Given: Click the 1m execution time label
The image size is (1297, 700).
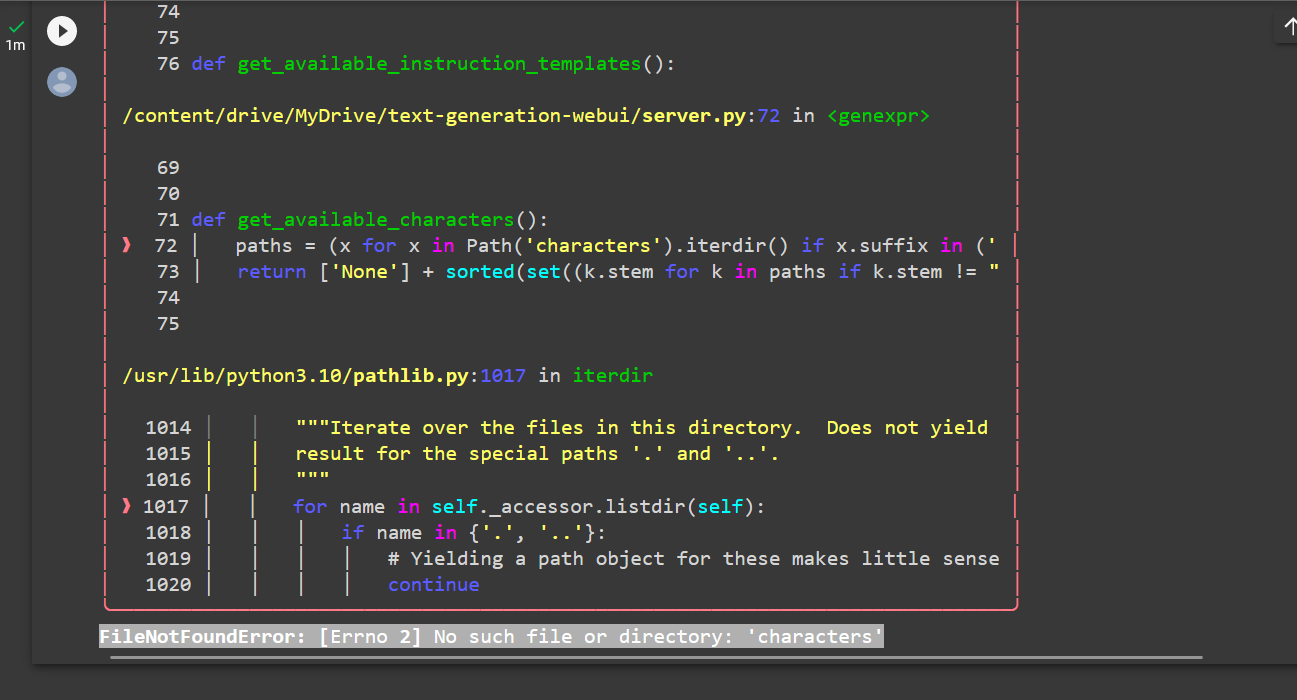Looking at the screenshot, I should click(16, 45).
